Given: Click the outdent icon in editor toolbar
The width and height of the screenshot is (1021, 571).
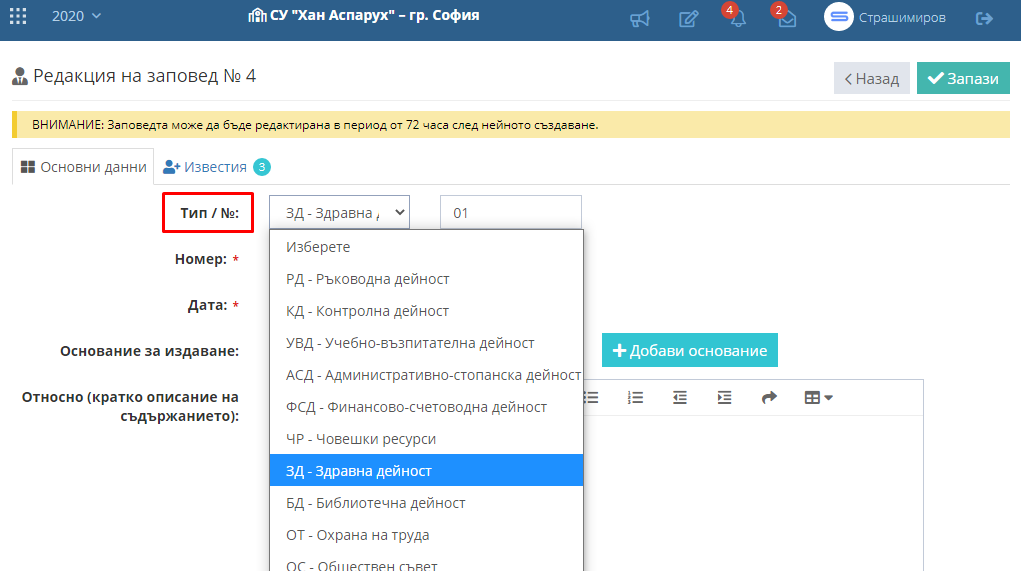Looking at the screenshot, I should point(680,397).
